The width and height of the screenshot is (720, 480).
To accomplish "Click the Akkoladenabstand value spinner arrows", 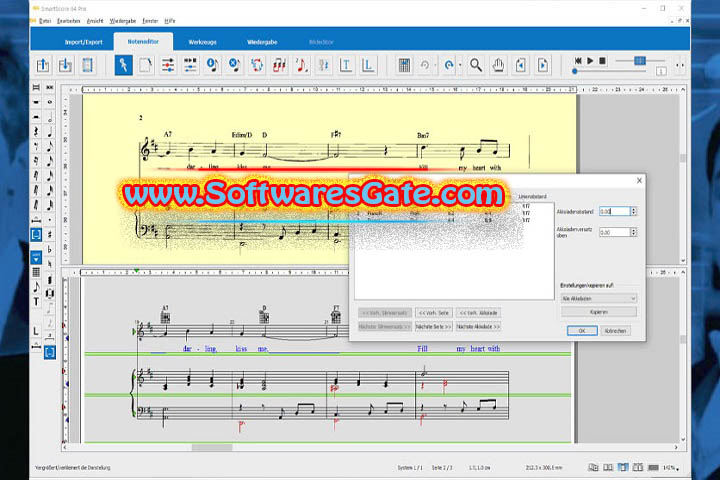I will click(634, 211).
